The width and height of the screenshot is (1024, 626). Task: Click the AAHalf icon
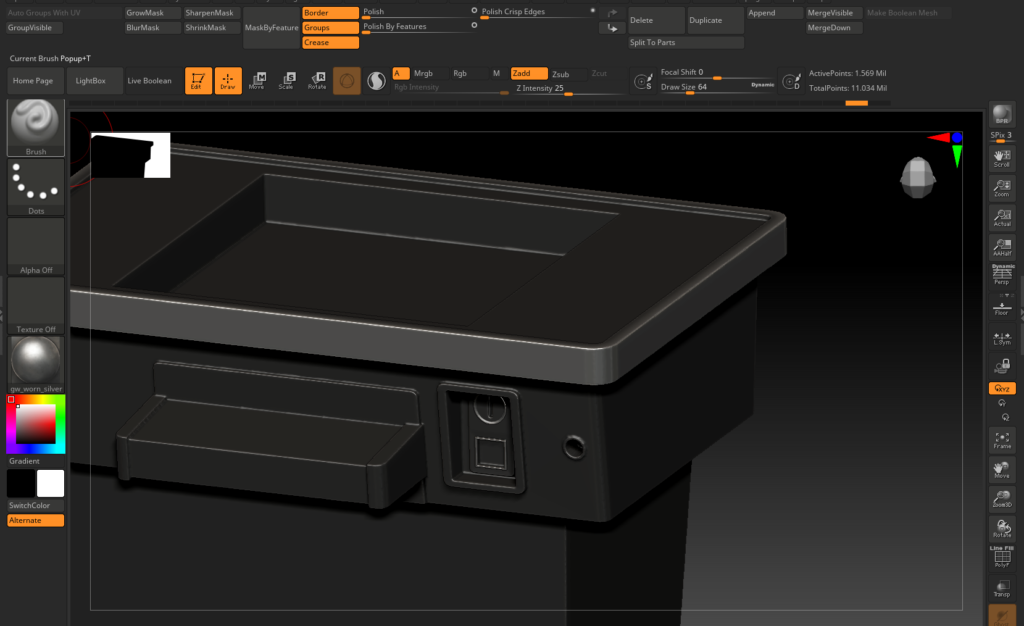[1002, 247]
